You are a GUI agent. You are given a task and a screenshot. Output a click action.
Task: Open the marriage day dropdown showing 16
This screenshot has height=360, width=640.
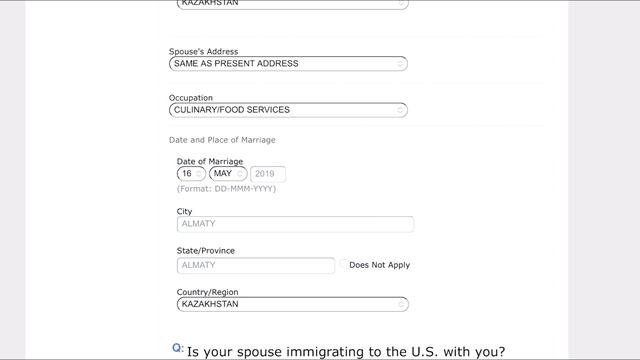(x=191, y=174)
